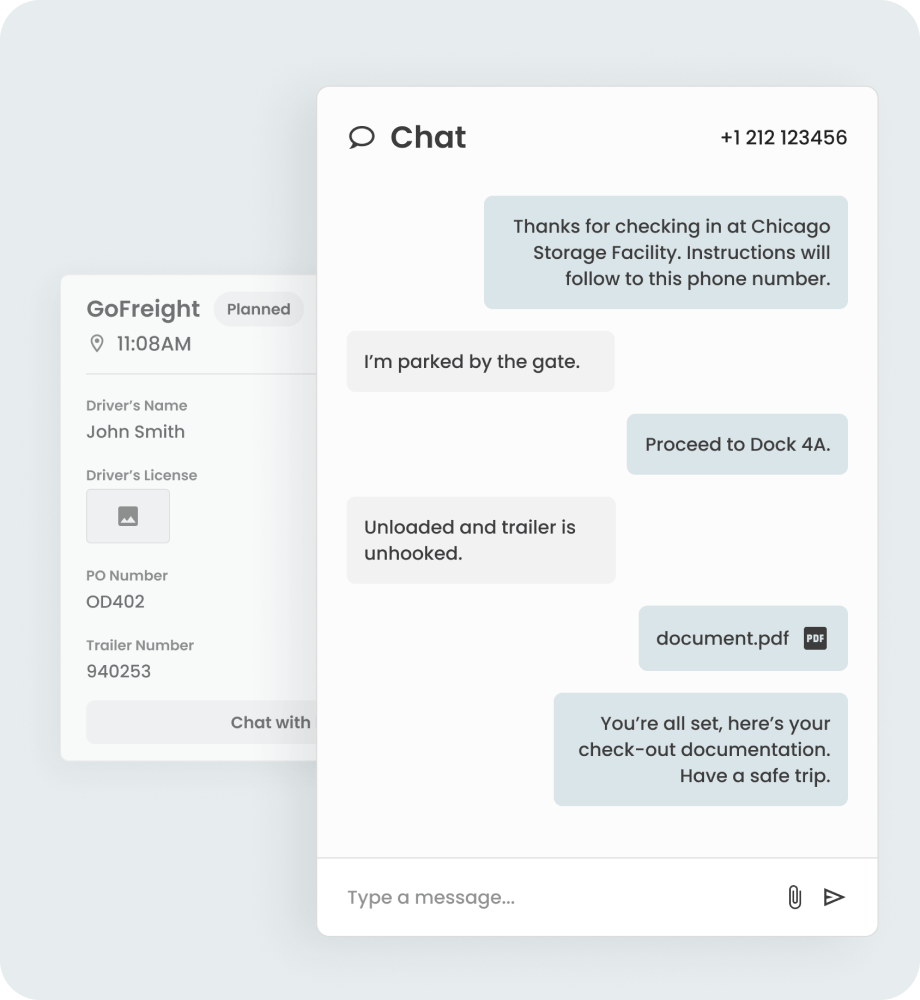The height and width of the screenshot is (1000, 920).
Task: Click the send message arrow icon
Action: pos(834,897)
